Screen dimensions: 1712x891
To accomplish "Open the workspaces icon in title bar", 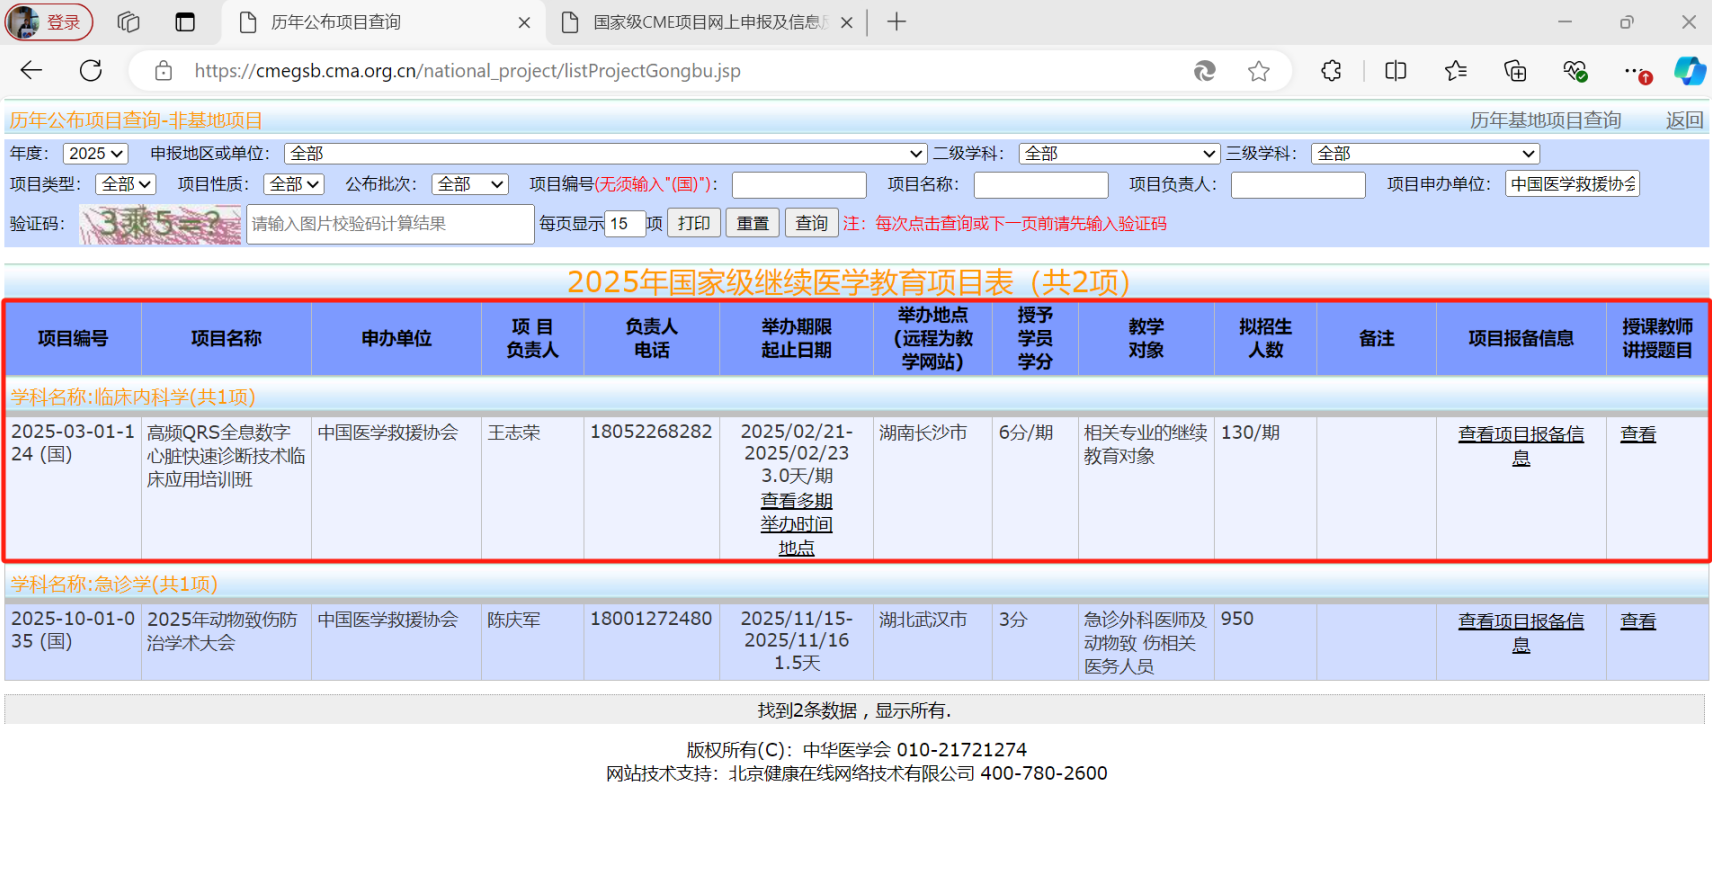I will [x=128, y=22].
